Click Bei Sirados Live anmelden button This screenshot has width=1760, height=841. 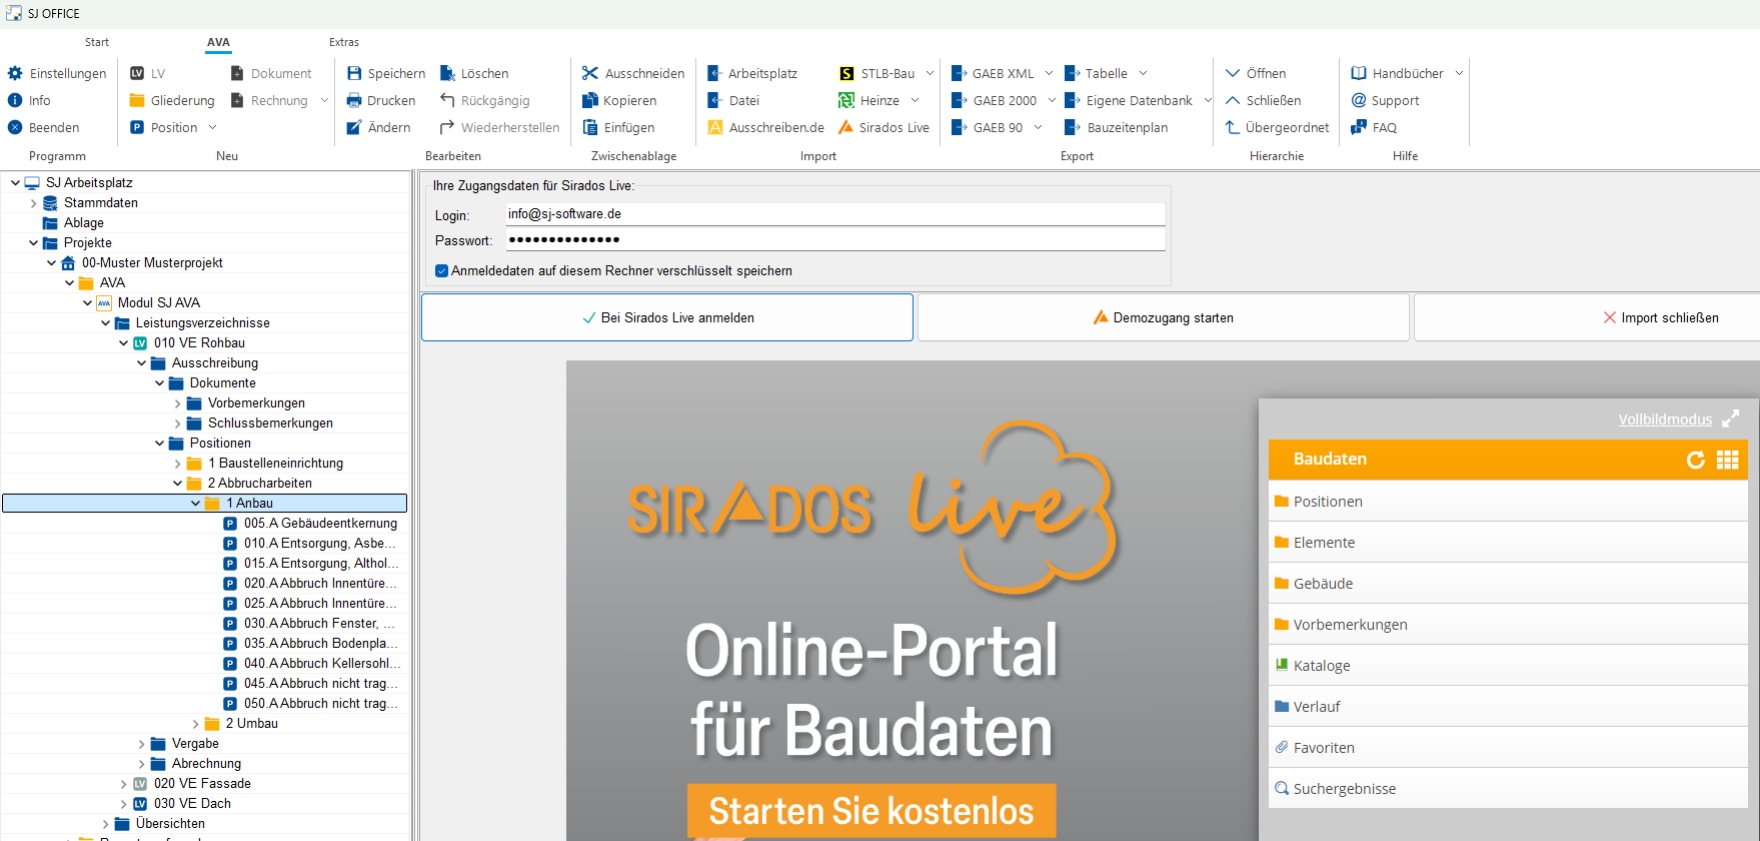tap(667, 318)
